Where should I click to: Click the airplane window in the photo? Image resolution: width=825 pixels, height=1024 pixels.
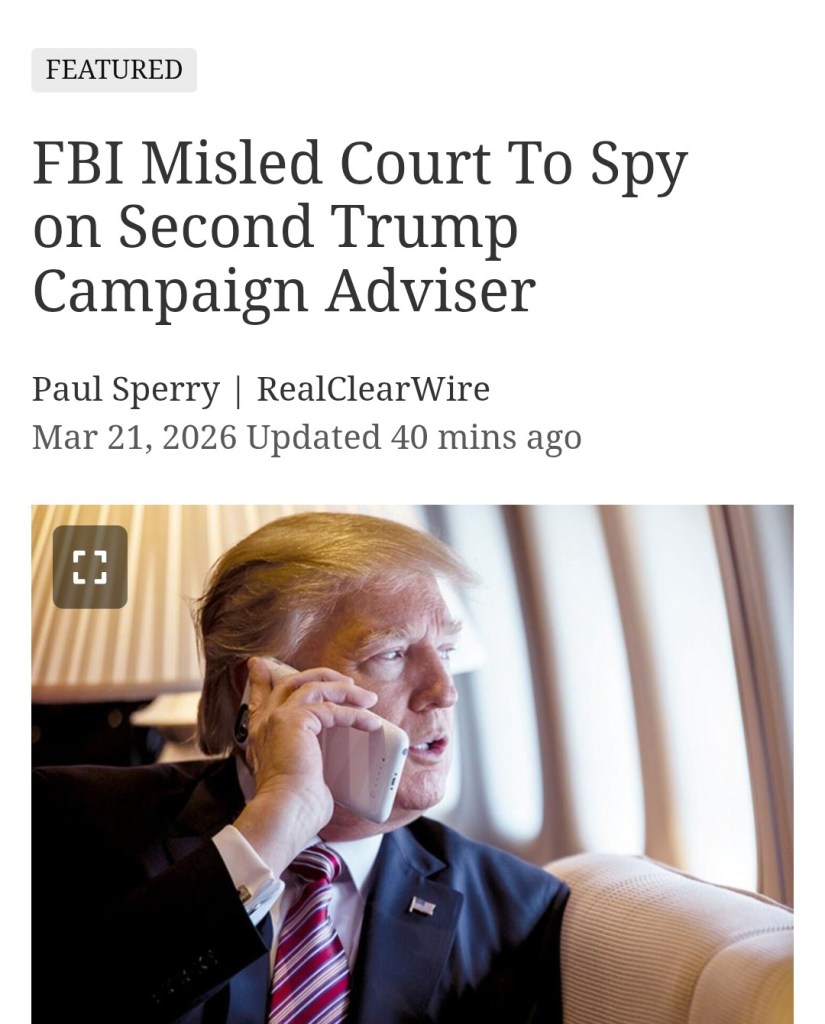tap(680, 680)
